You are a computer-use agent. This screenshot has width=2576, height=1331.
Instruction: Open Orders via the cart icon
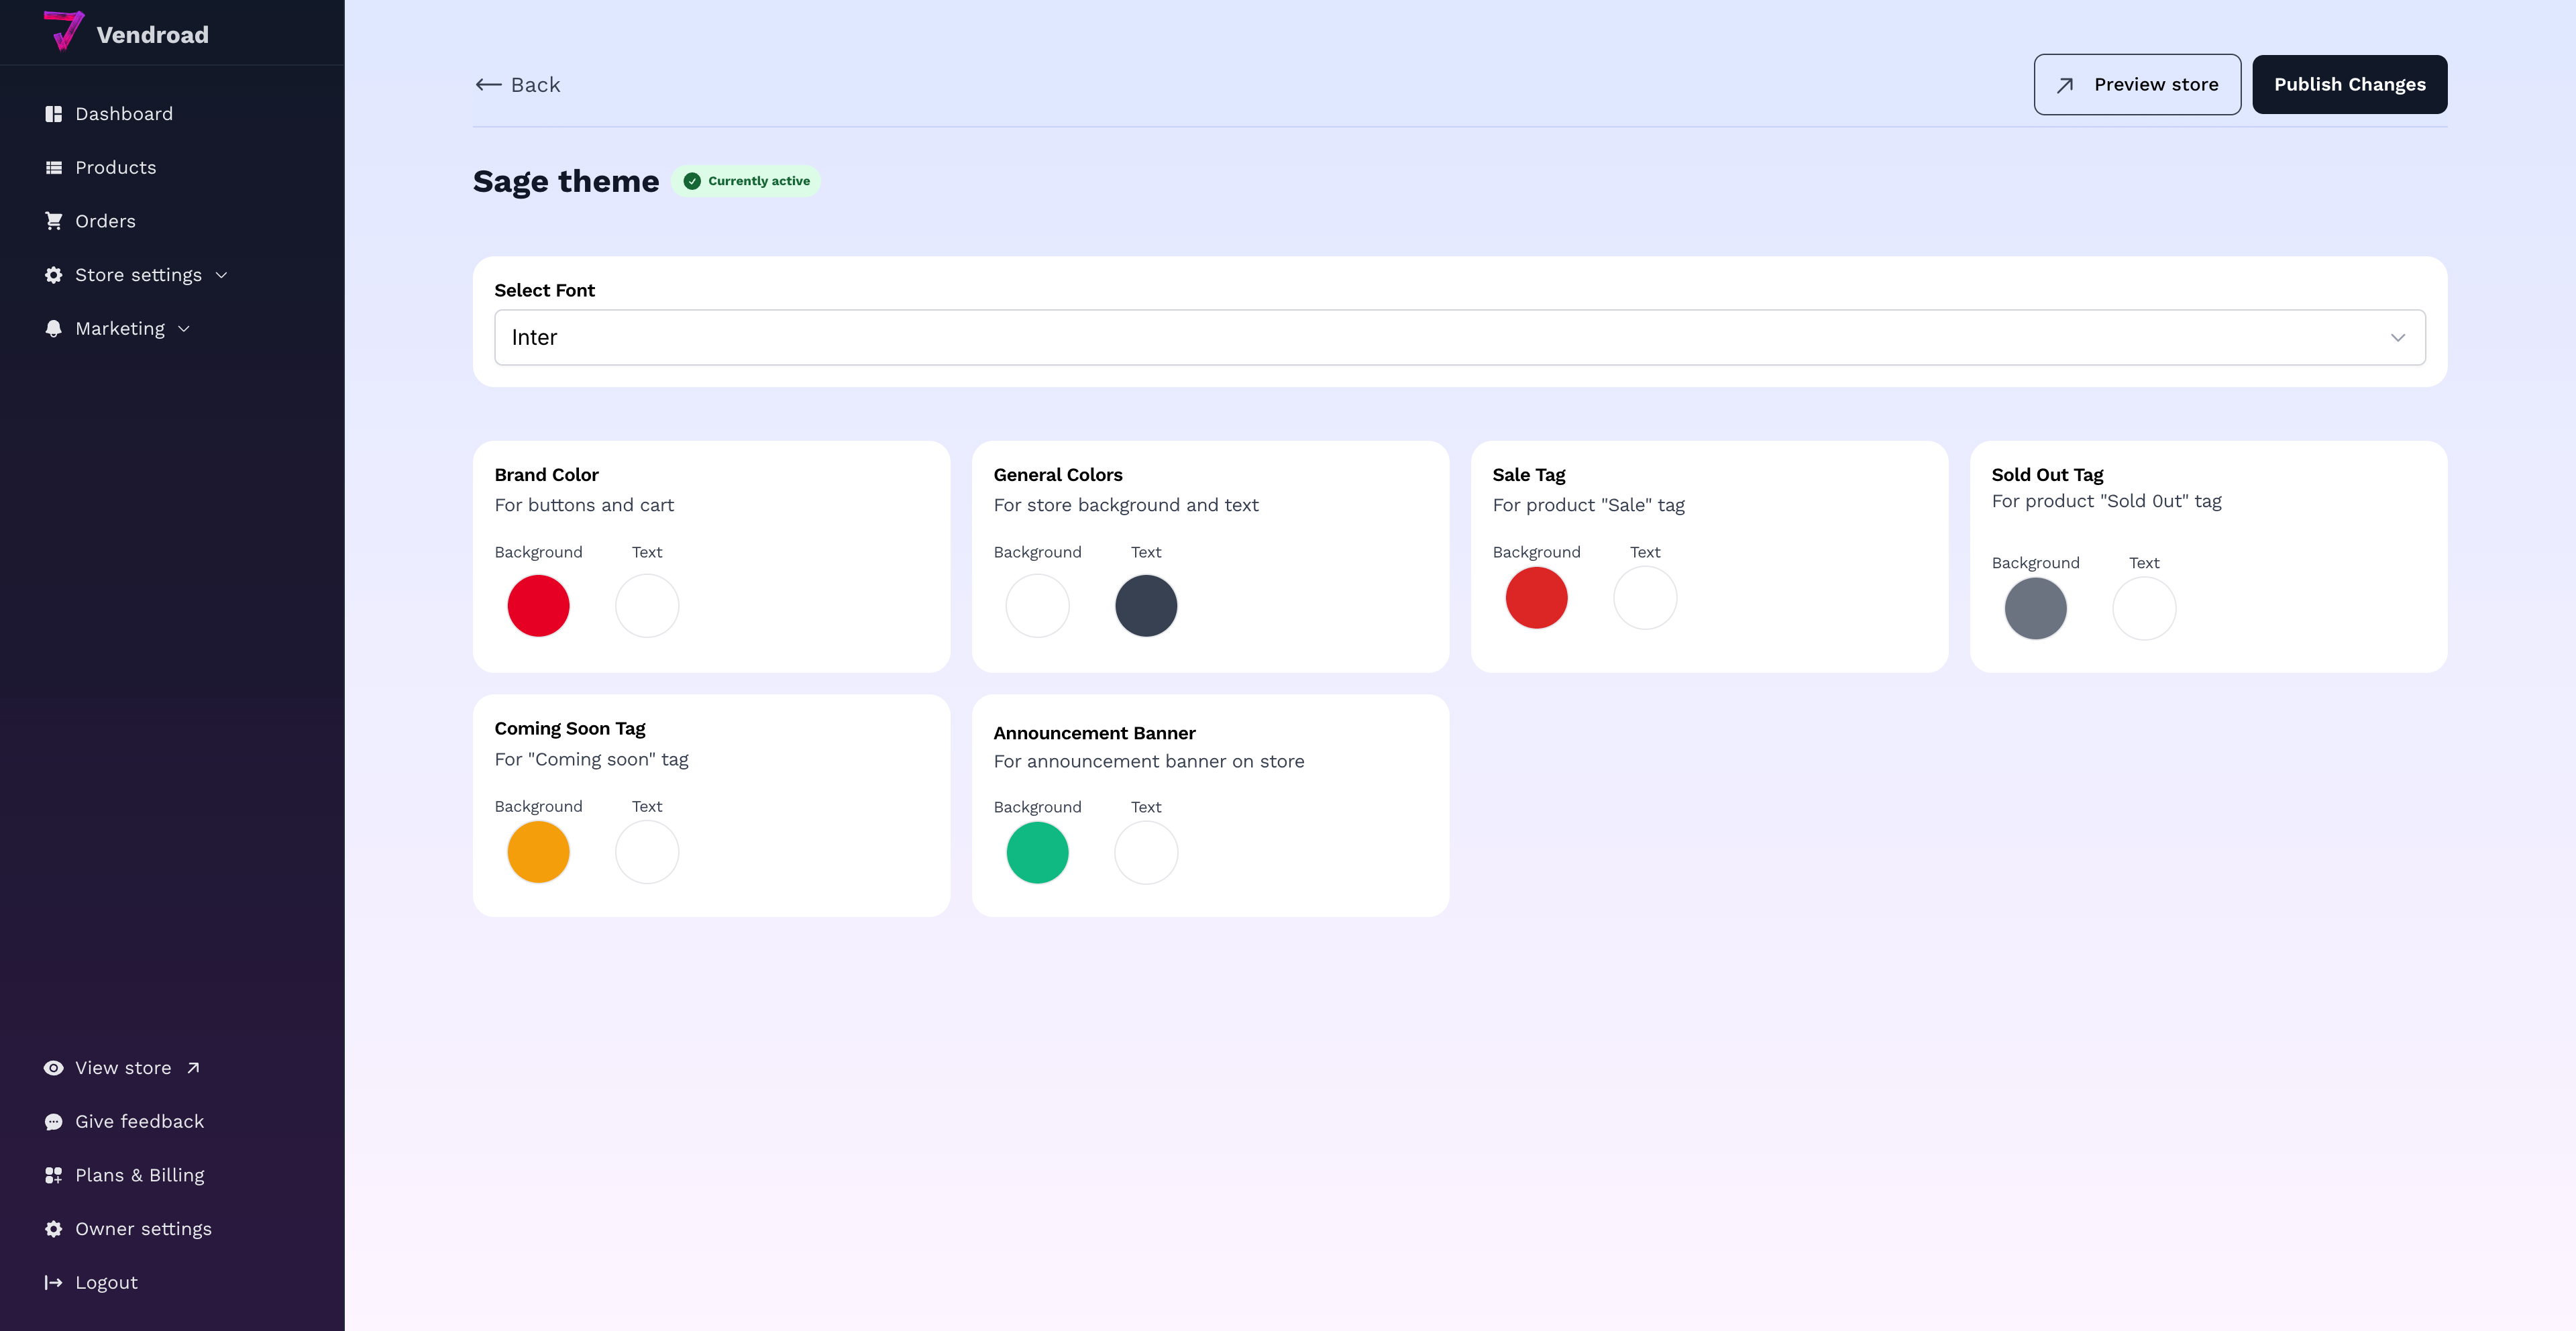[x=54, y=221]
